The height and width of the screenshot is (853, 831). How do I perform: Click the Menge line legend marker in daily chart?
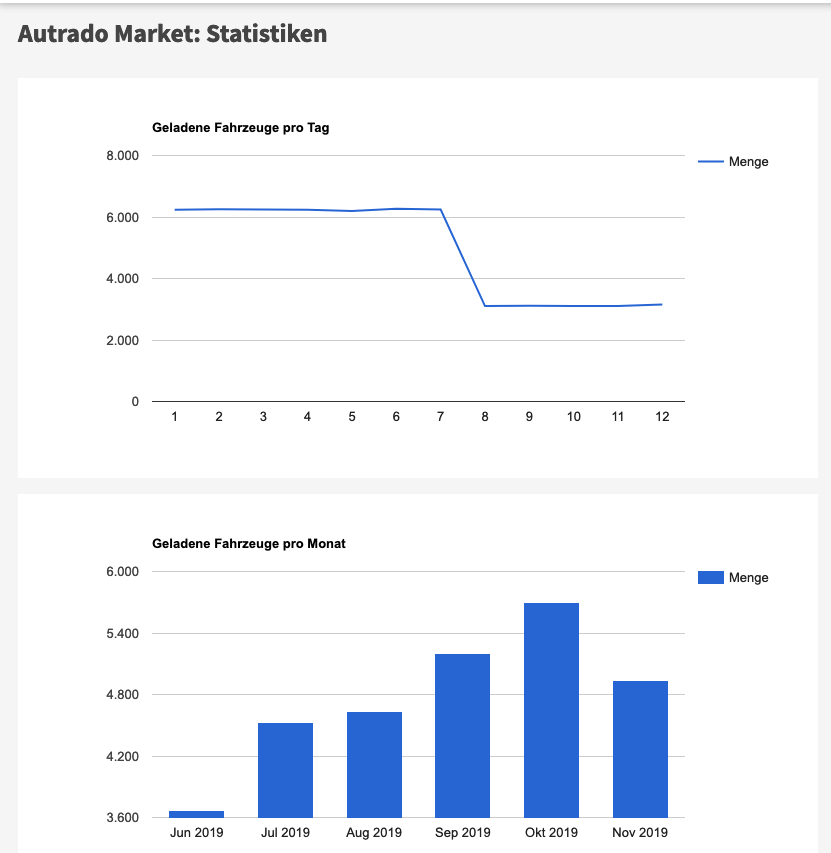[710, 161]
